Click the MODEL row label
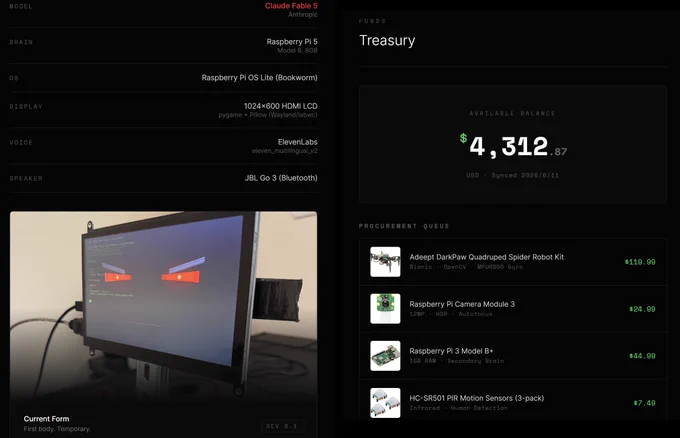The image size is (680, 438). (x=21, y=7)
